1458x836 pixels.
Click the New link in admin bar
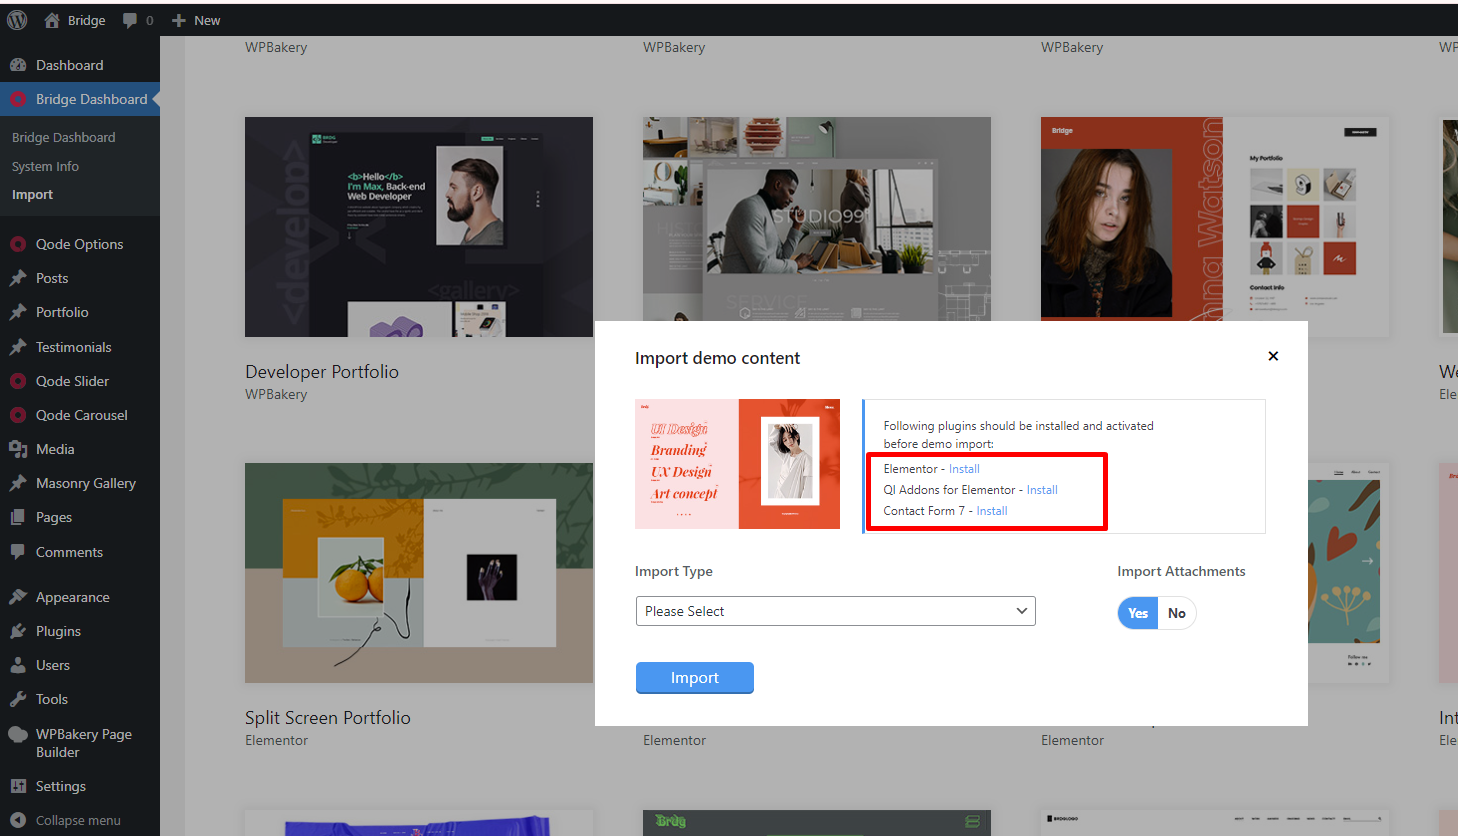click(207, 20)
